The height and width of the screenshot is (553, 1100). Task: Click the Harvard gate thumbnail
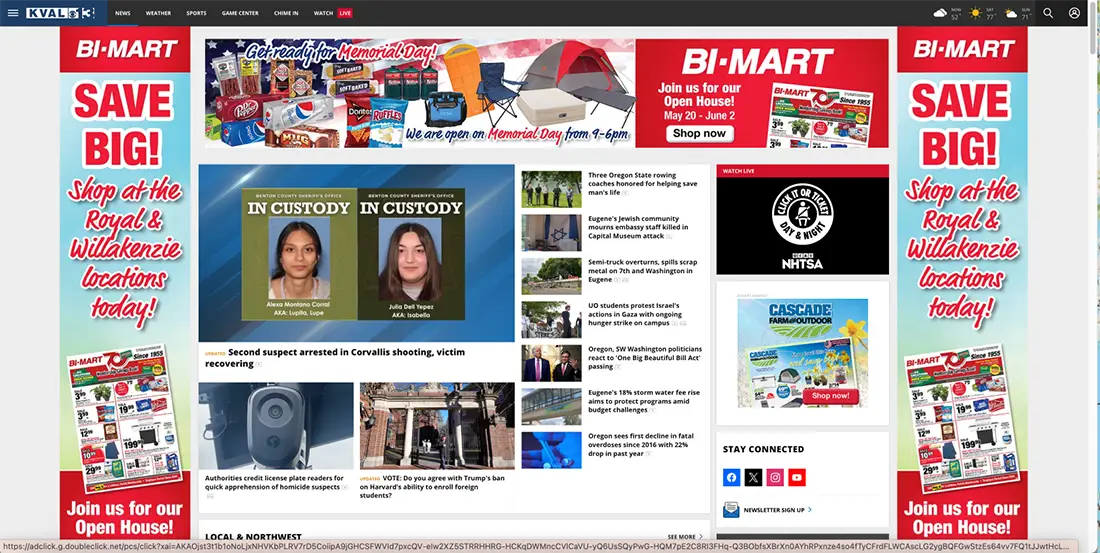(437, 426)
